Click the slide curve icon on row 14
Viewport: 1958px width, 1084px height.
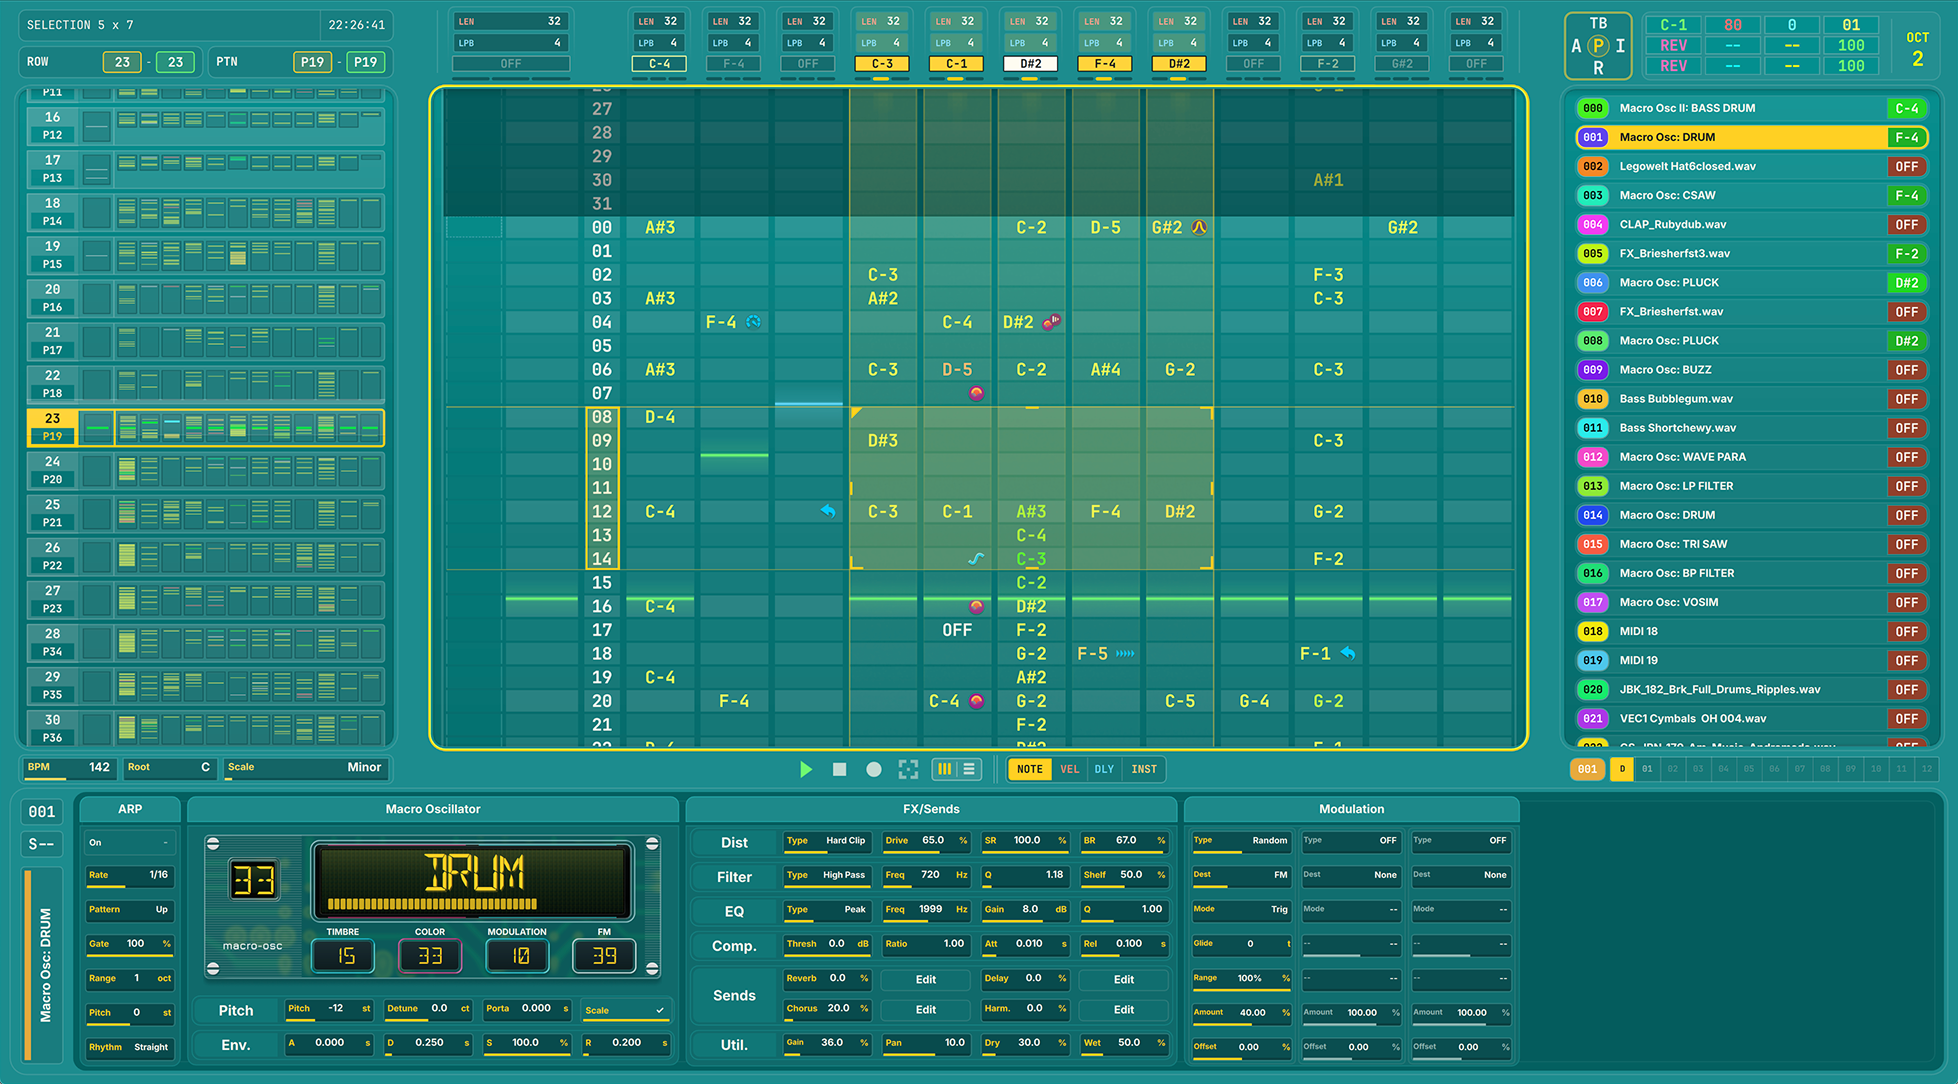[976, 559]
